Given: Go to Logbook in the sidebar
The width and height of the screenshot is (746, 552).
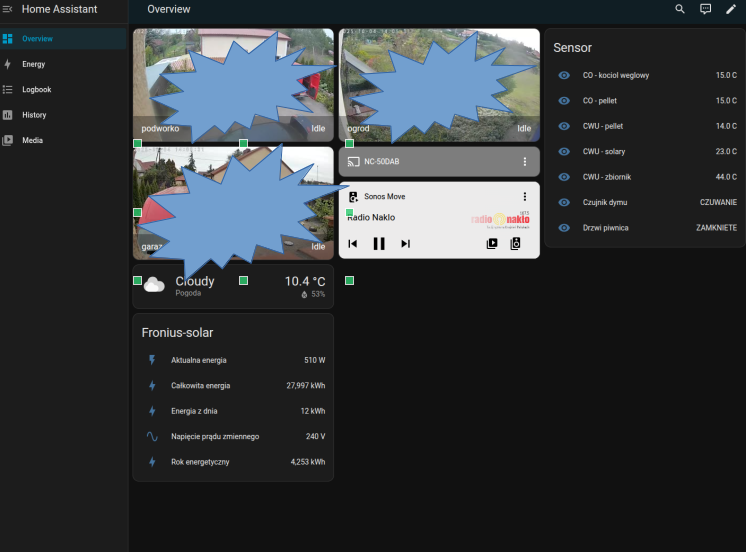Looking at the screenshot, I should pyautogui.click(x=37, y=90).
